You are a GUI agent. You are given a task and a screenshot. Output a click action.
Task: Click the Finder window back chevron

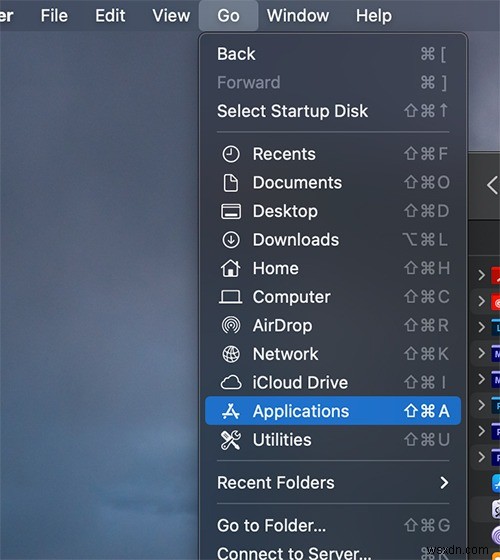click(493, 185)
